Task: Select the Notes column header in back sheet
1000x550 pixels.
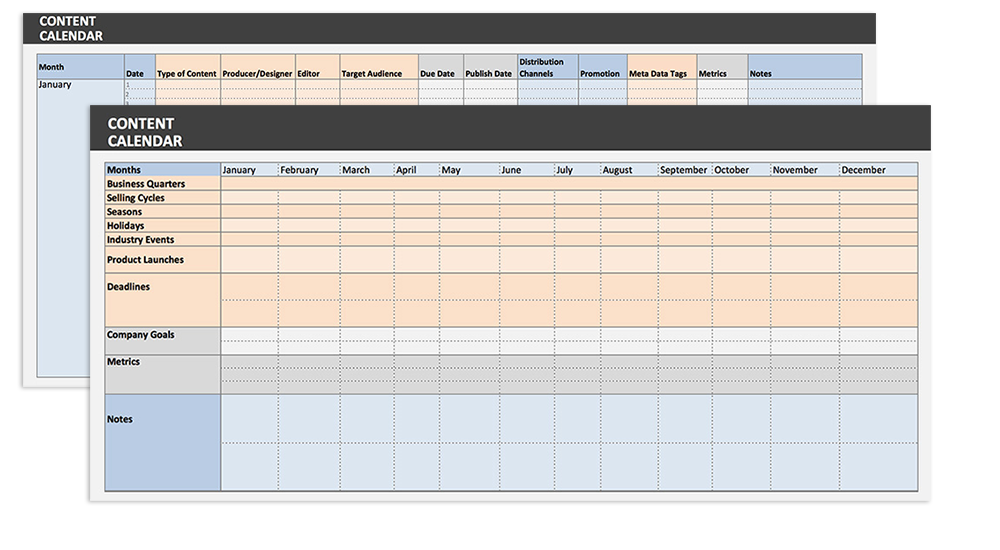Action: (805, 67)
